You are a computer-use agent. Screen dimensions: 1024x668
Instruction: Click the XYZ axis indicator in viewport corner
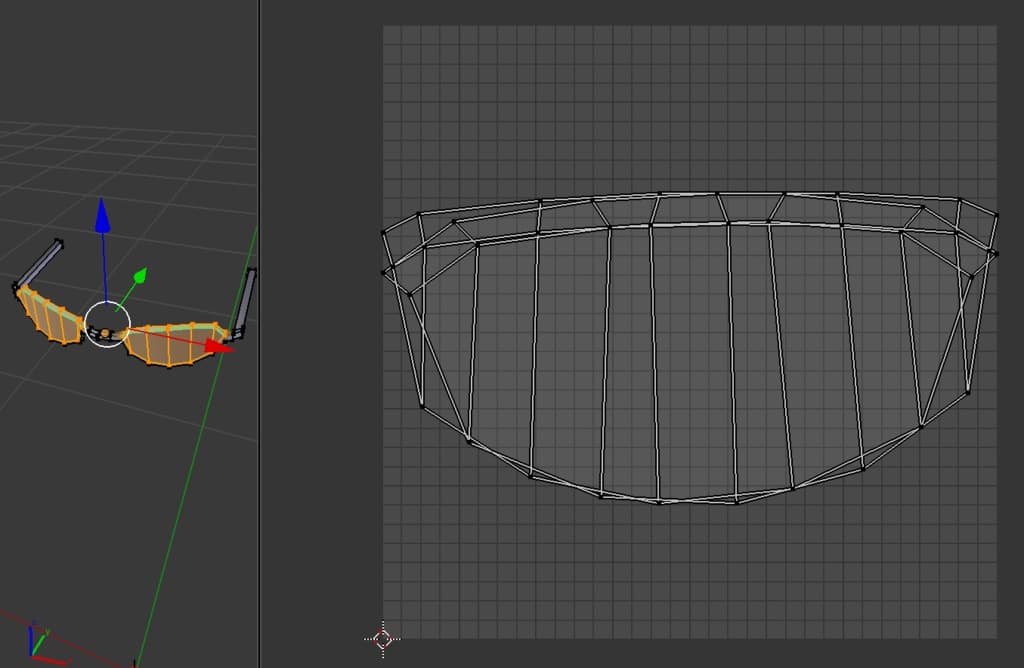pyautogui.click(x=36, y=640)
